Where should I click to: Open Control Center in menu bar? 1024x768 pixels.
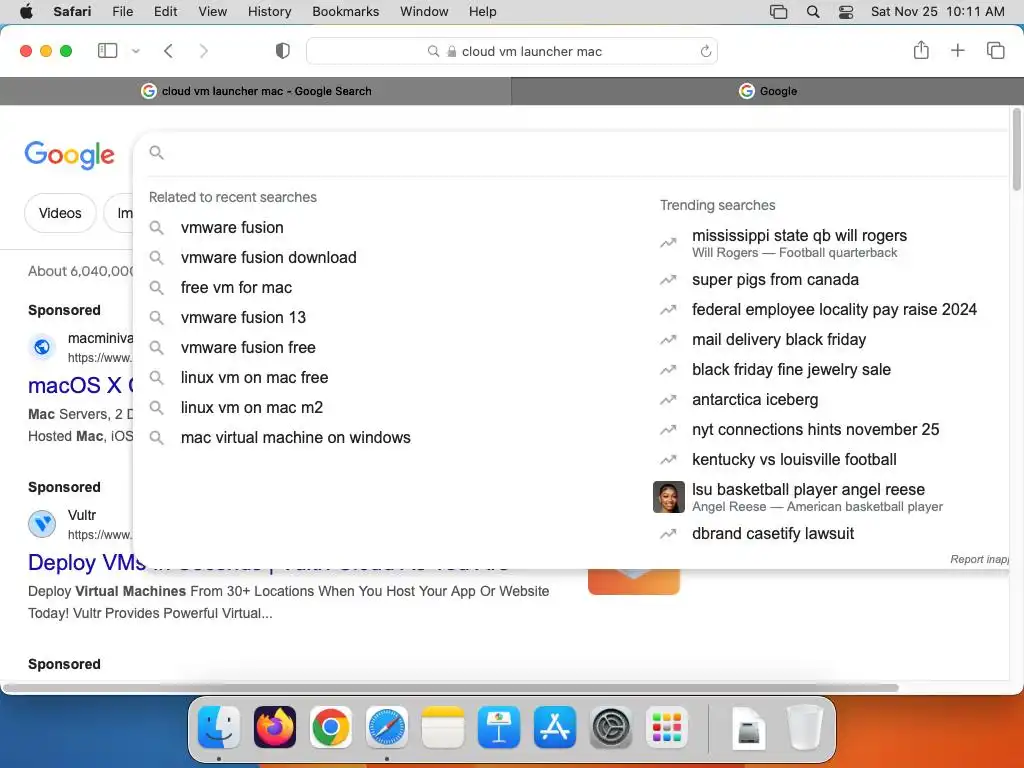coord(846,11)
